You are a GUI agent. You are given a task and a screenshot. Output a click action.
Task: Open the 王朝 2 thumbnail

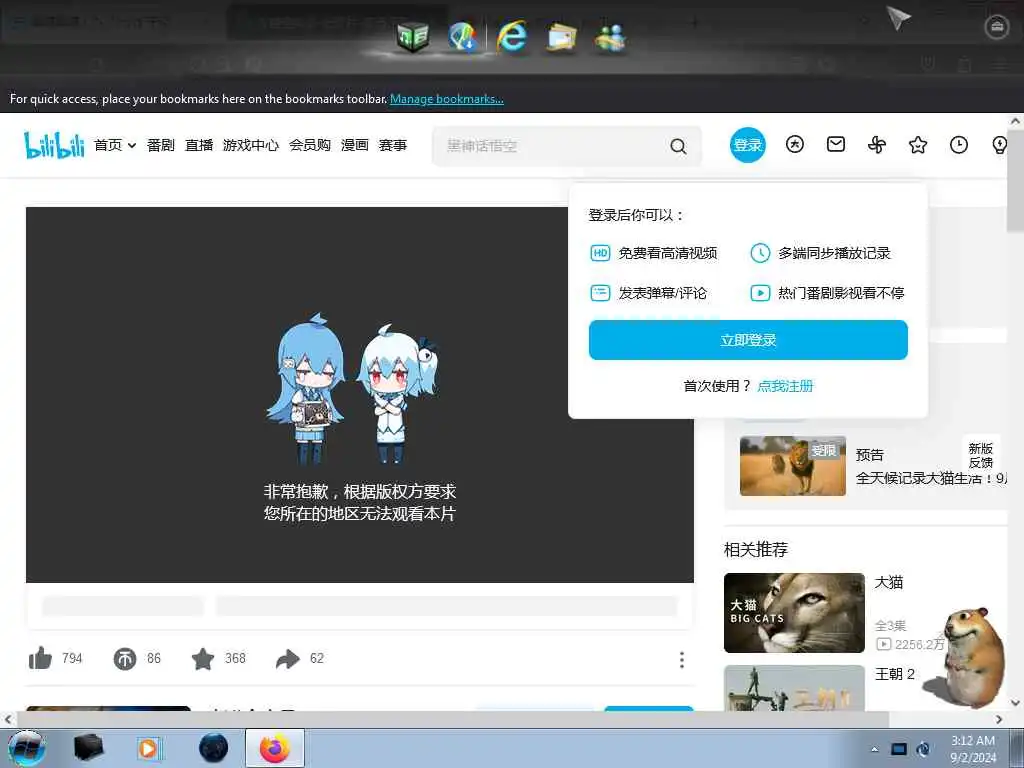click(x=794, y=688)
